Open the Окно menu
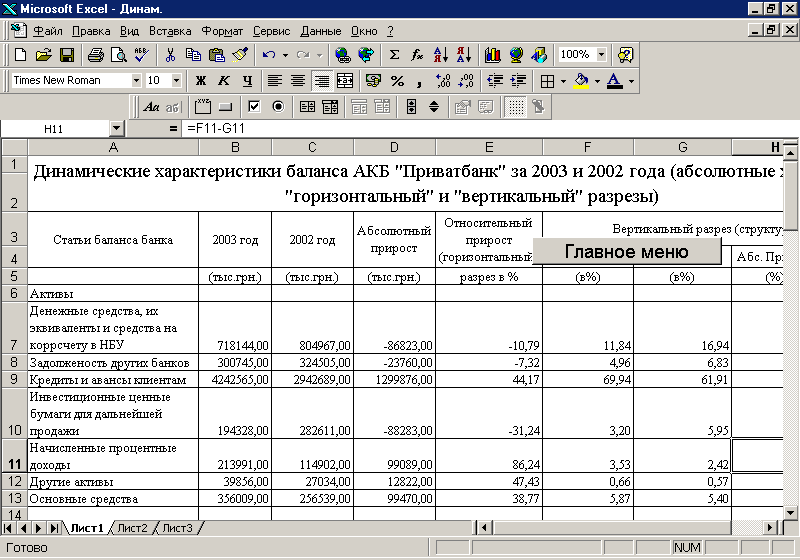Viewport: 800px width, 560px height. point(364,31)
